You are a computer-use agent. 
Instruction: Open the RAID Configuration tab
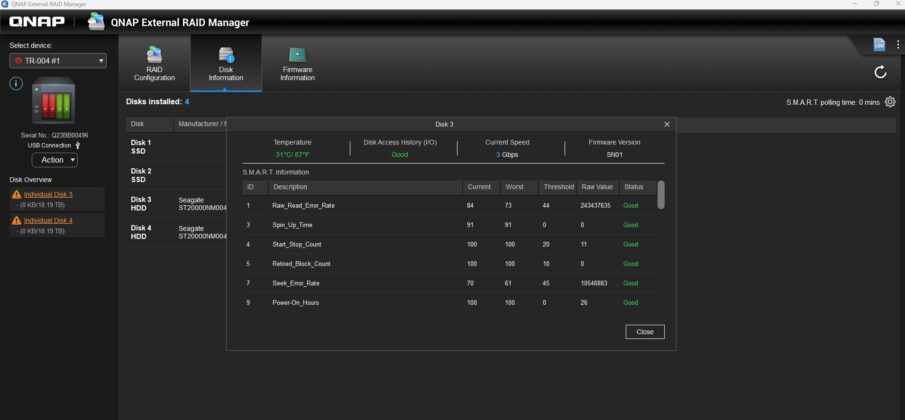coord(154,64)
